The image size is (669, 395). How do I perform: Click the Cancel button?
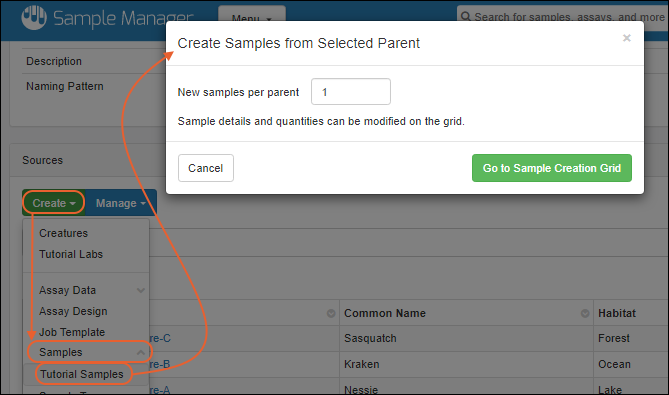(x=206, y=168)
